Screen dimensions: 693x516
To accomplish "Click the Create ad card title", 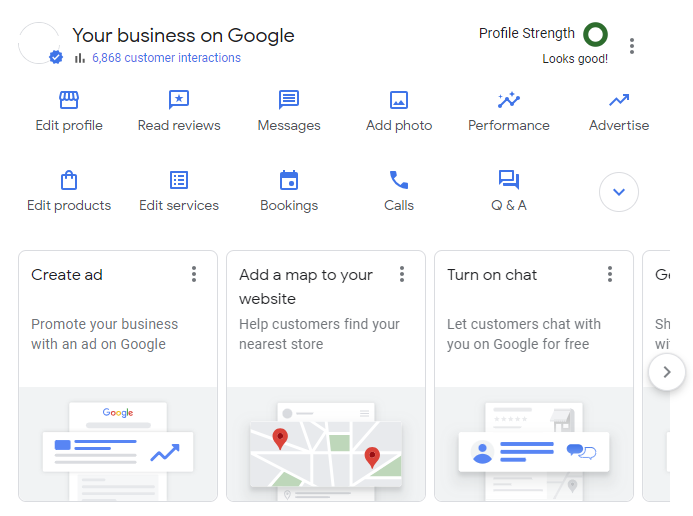I will tap(67, 275).
